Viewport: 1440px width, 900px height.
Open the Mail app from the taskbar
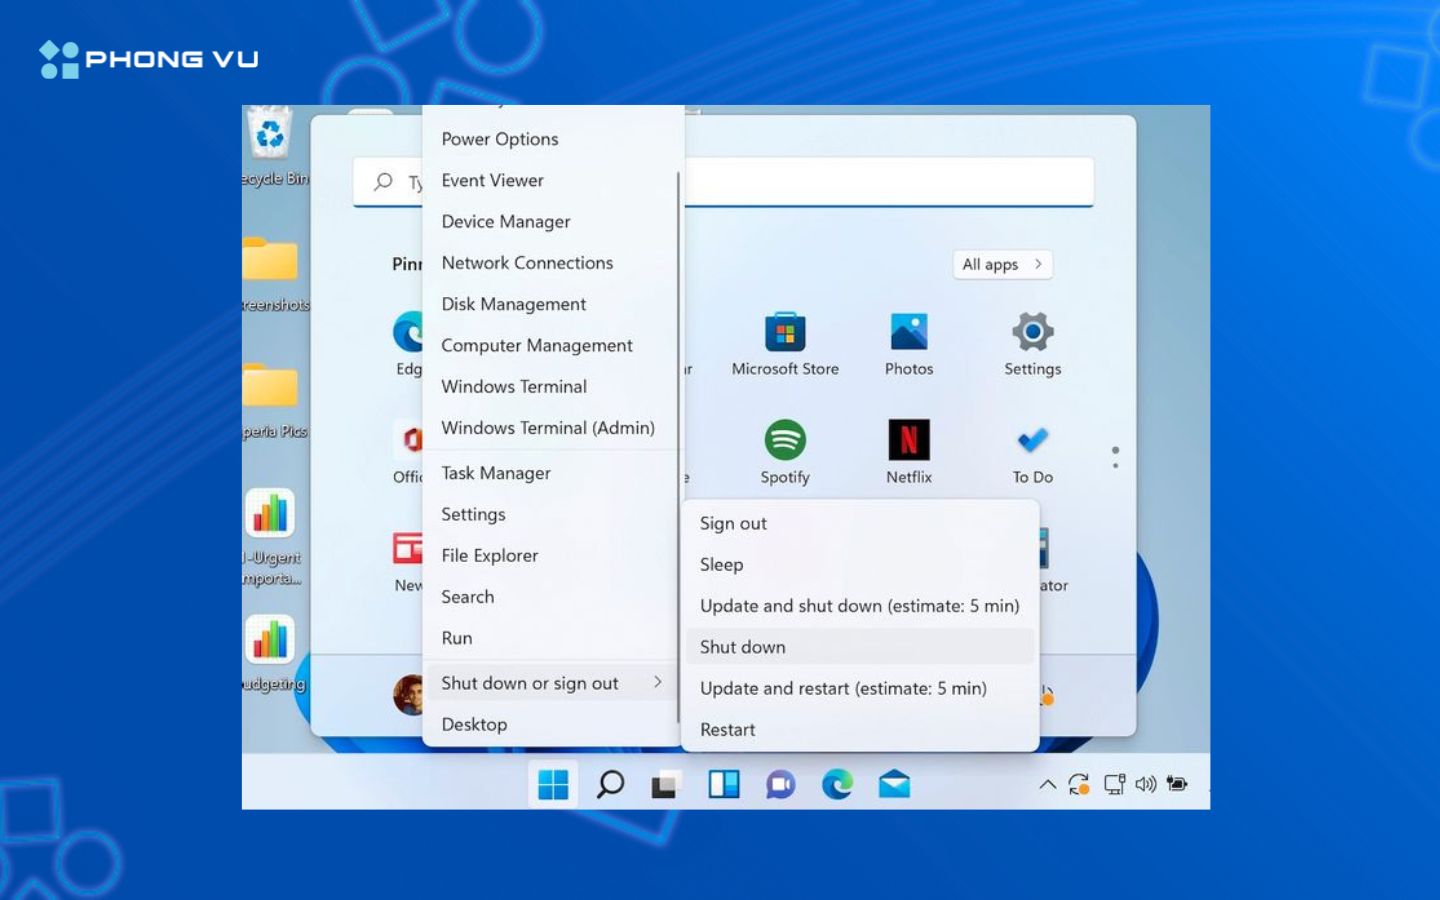(x=892, y=784)
